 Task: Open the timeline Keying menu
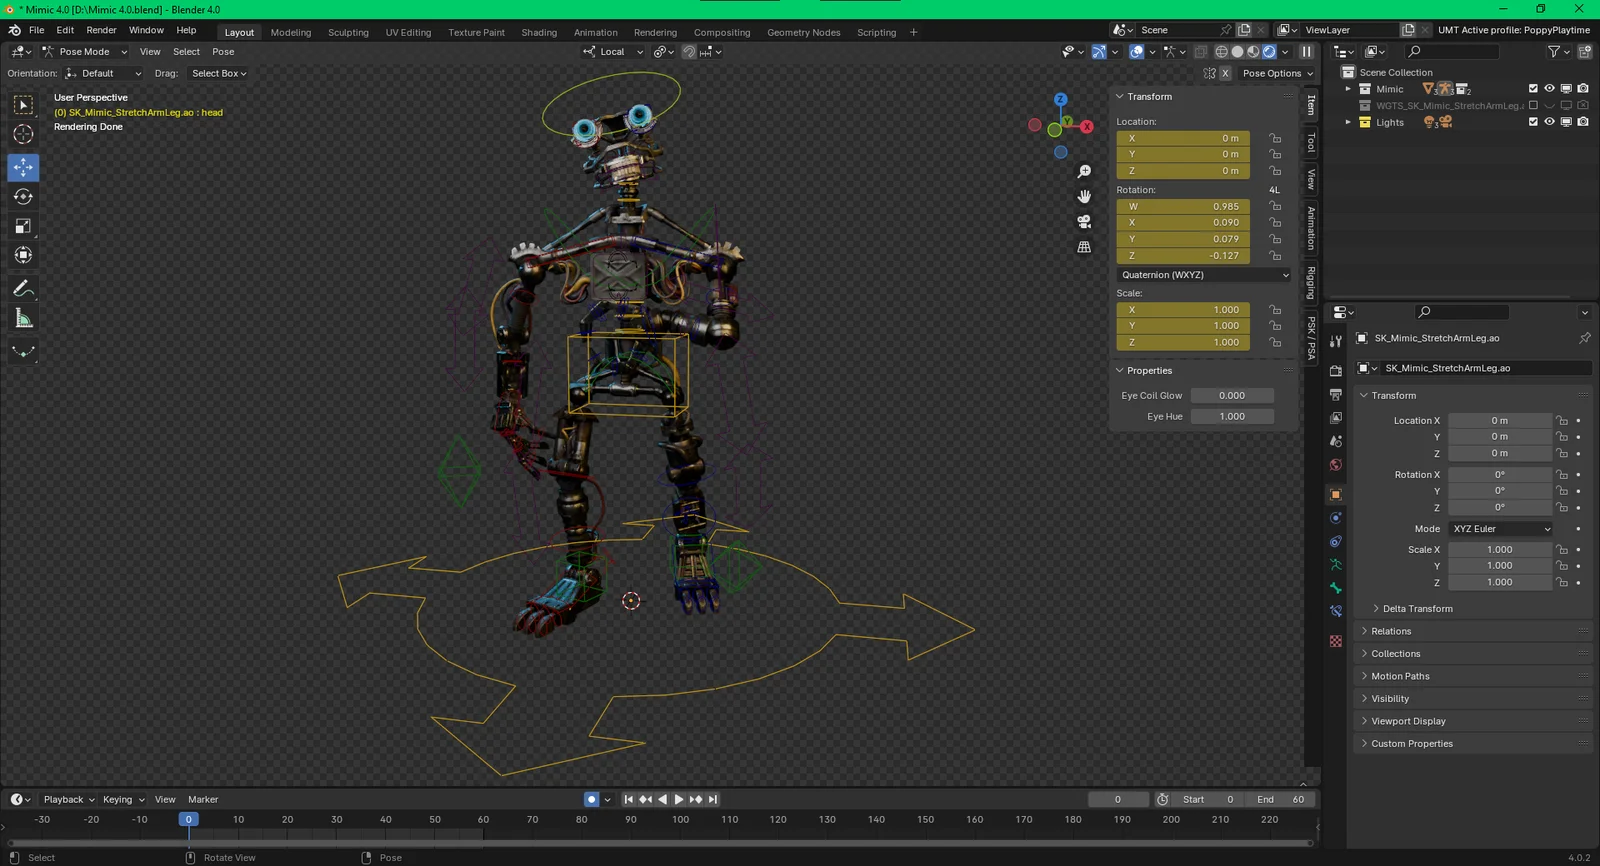tap(123, 799)
